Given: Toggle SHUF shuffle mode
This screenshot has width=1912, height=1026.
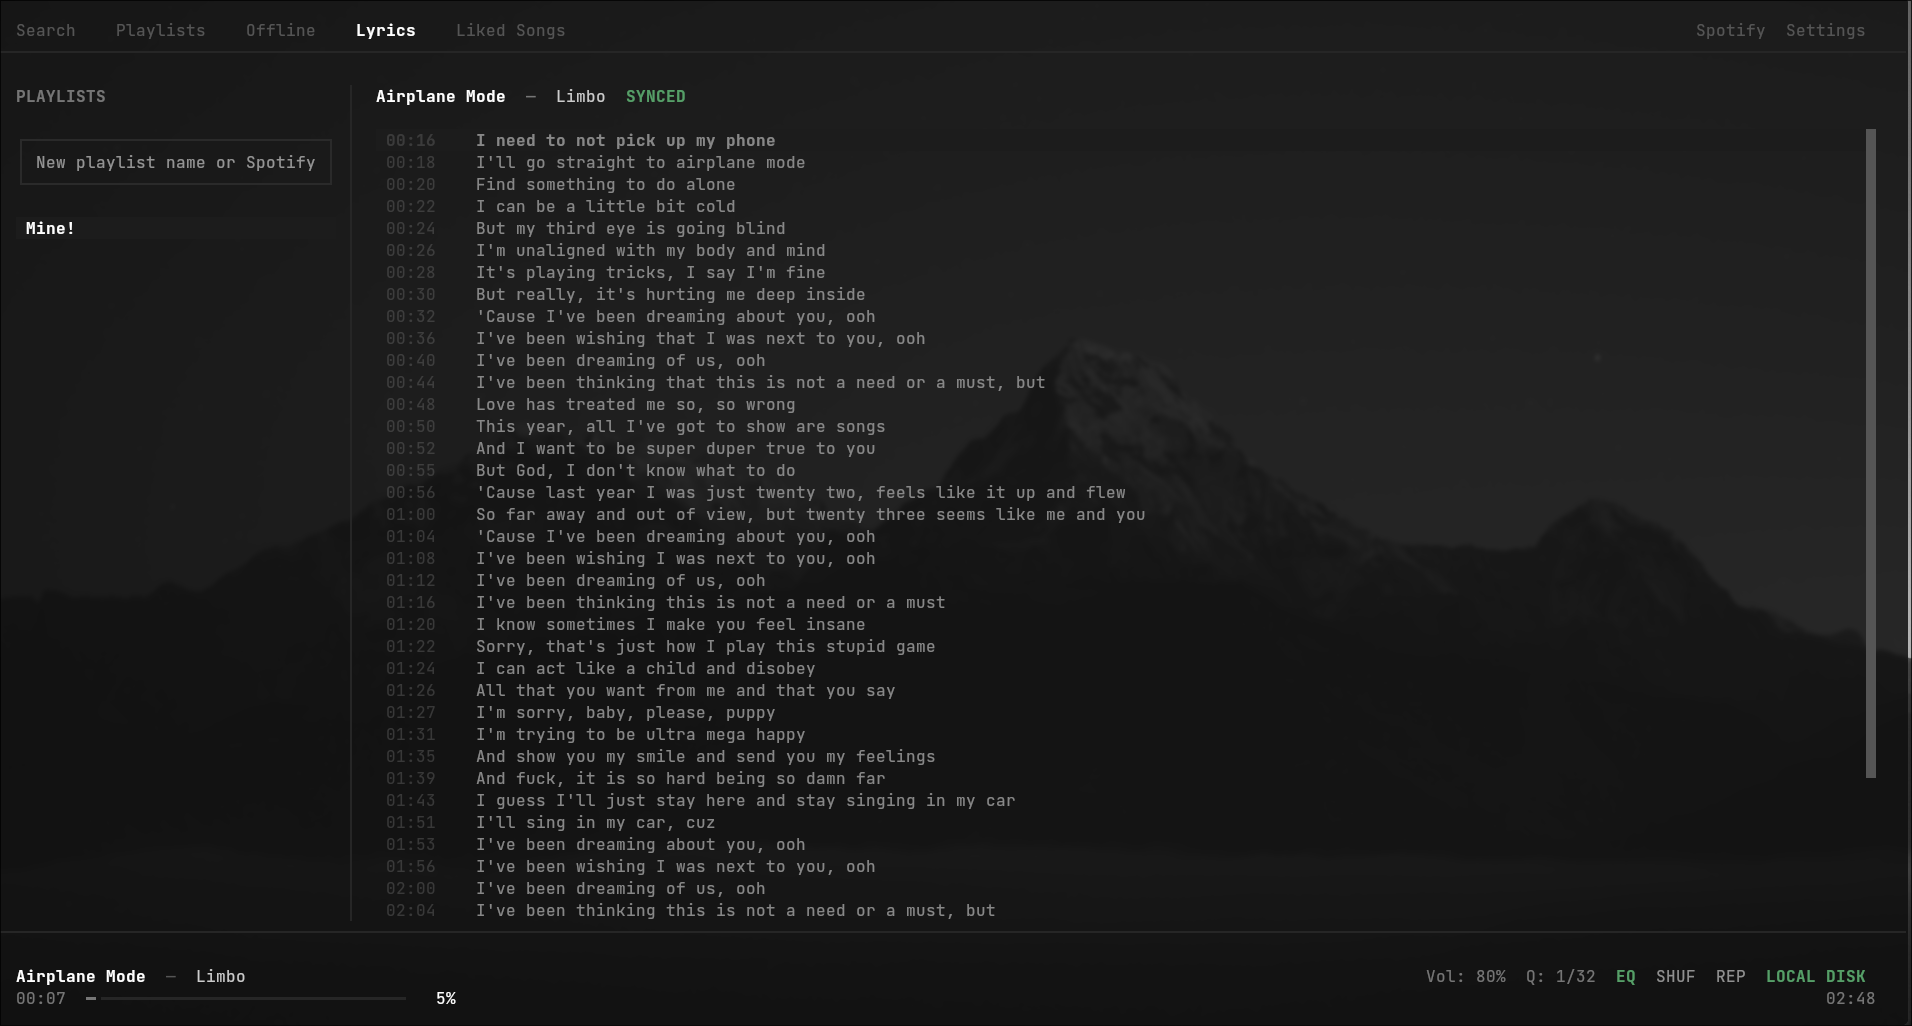Looking at the screenshot, I should pyautogui.click(x=1675, y=977).
